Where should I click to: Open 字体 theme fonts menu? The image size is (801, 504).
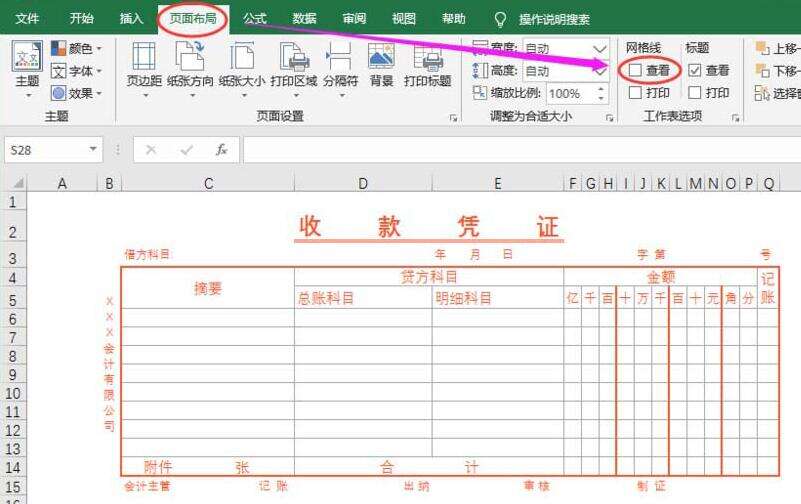click(77, 71)
